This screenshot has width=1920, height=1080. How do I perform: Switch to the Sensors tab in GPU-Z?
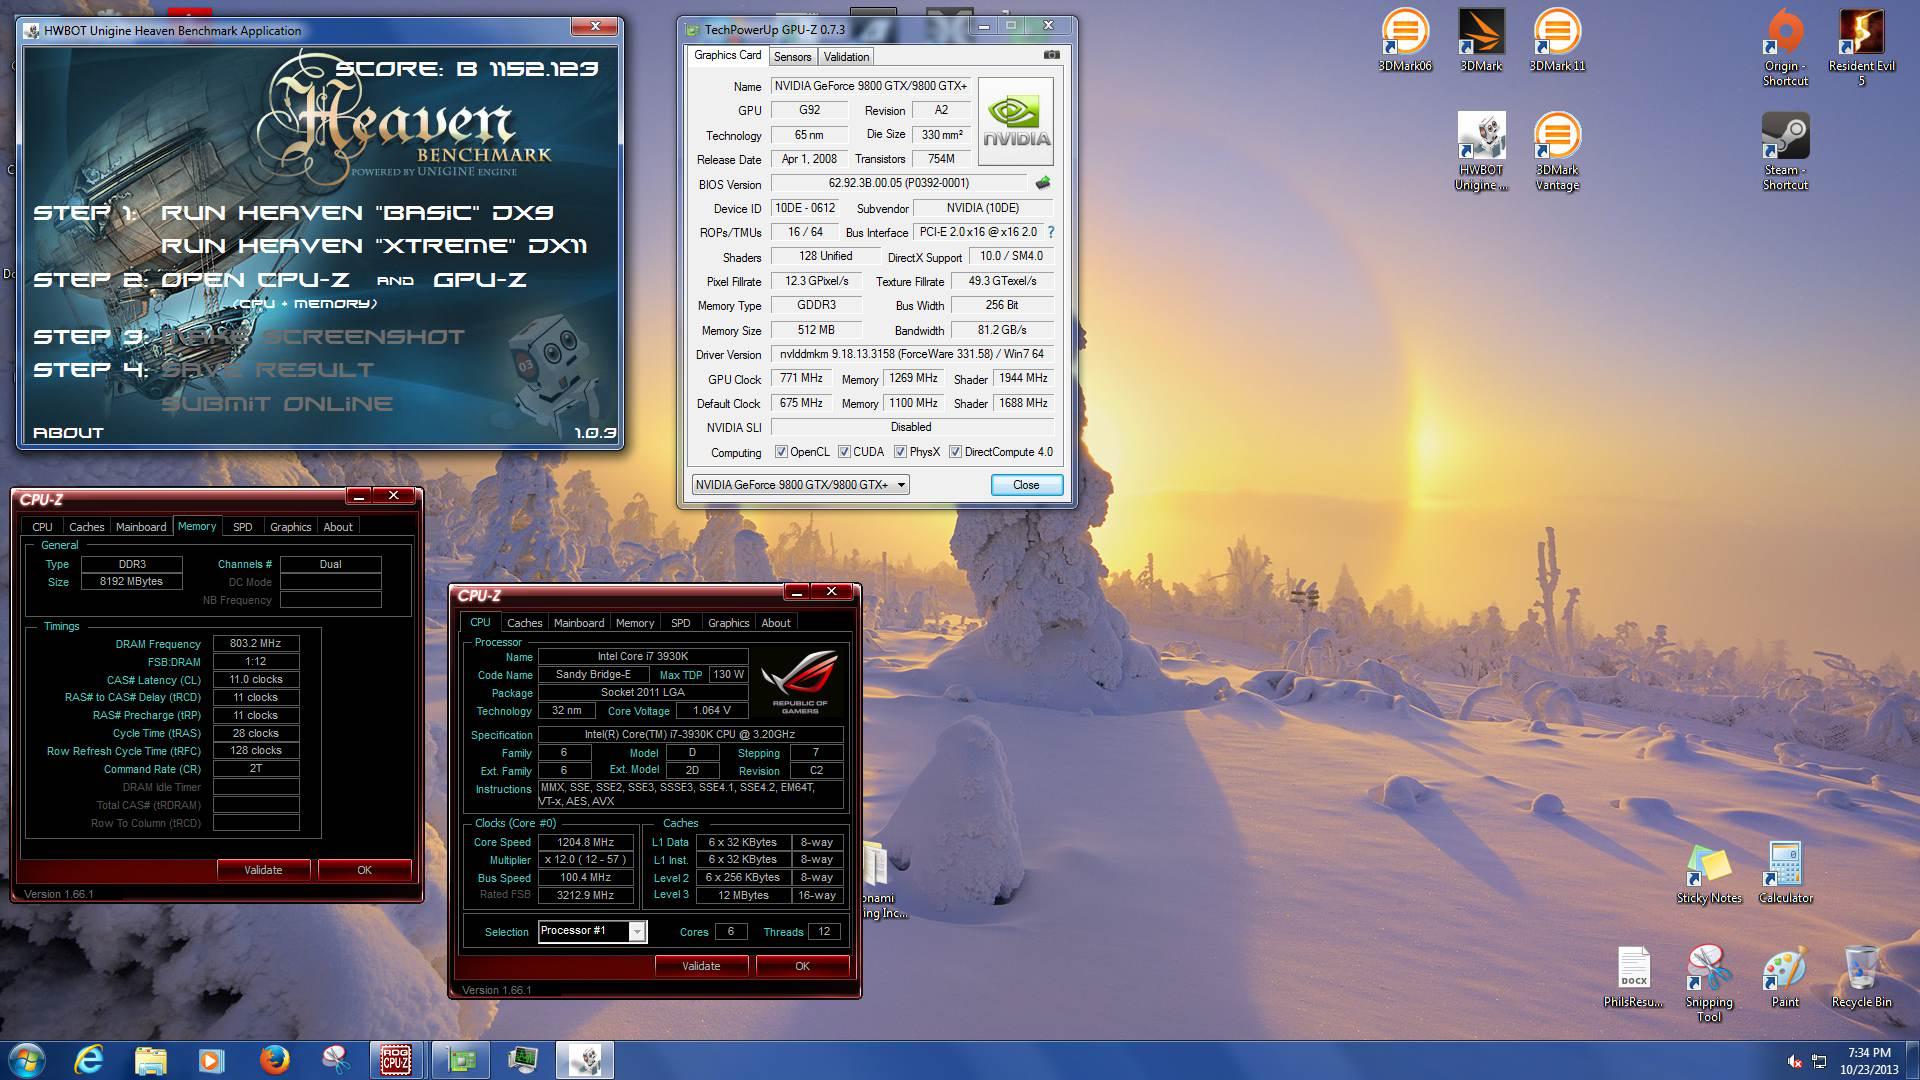tap(792, 57)
